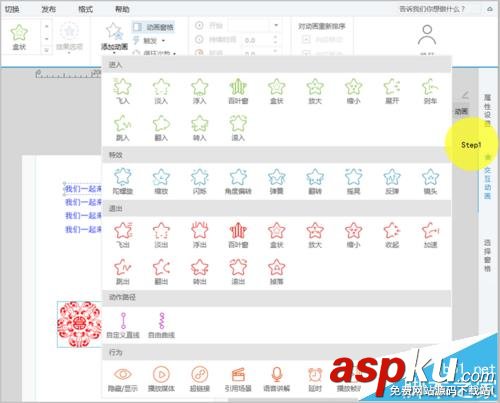This screenshot has width=500, height=403.
Task: Add a 自定义直线 custom line motion path
Action: click(x=123, y=325)
